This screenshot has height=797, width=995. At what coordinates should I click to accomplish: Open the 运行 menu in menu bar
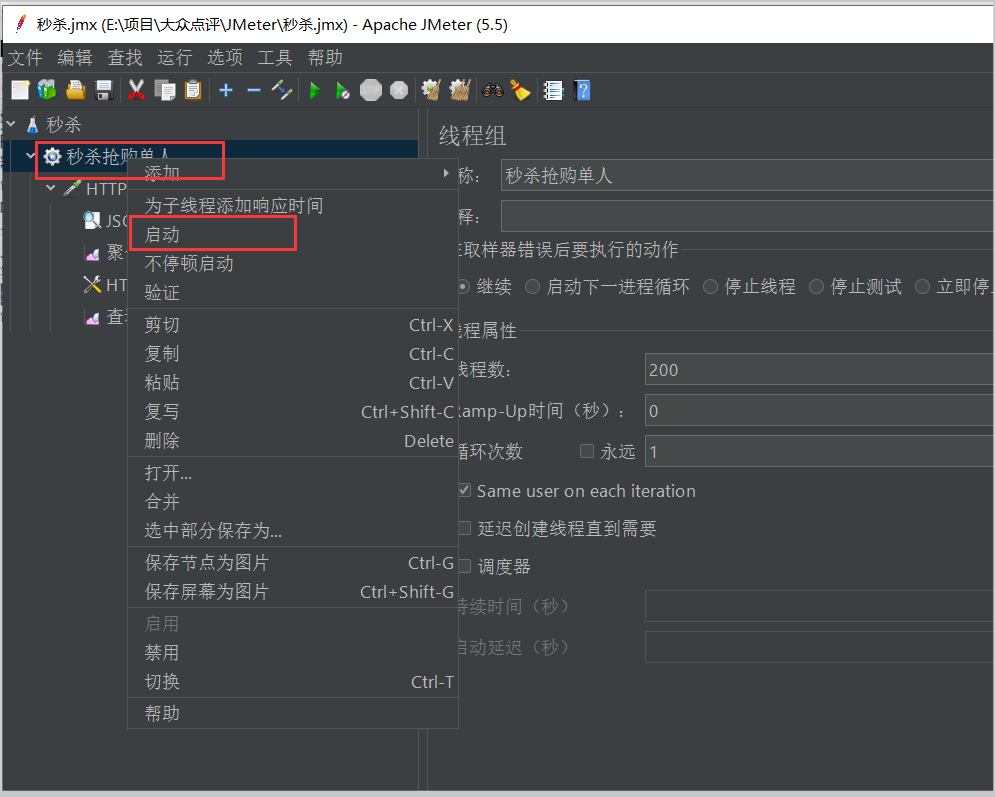(174, 58)
